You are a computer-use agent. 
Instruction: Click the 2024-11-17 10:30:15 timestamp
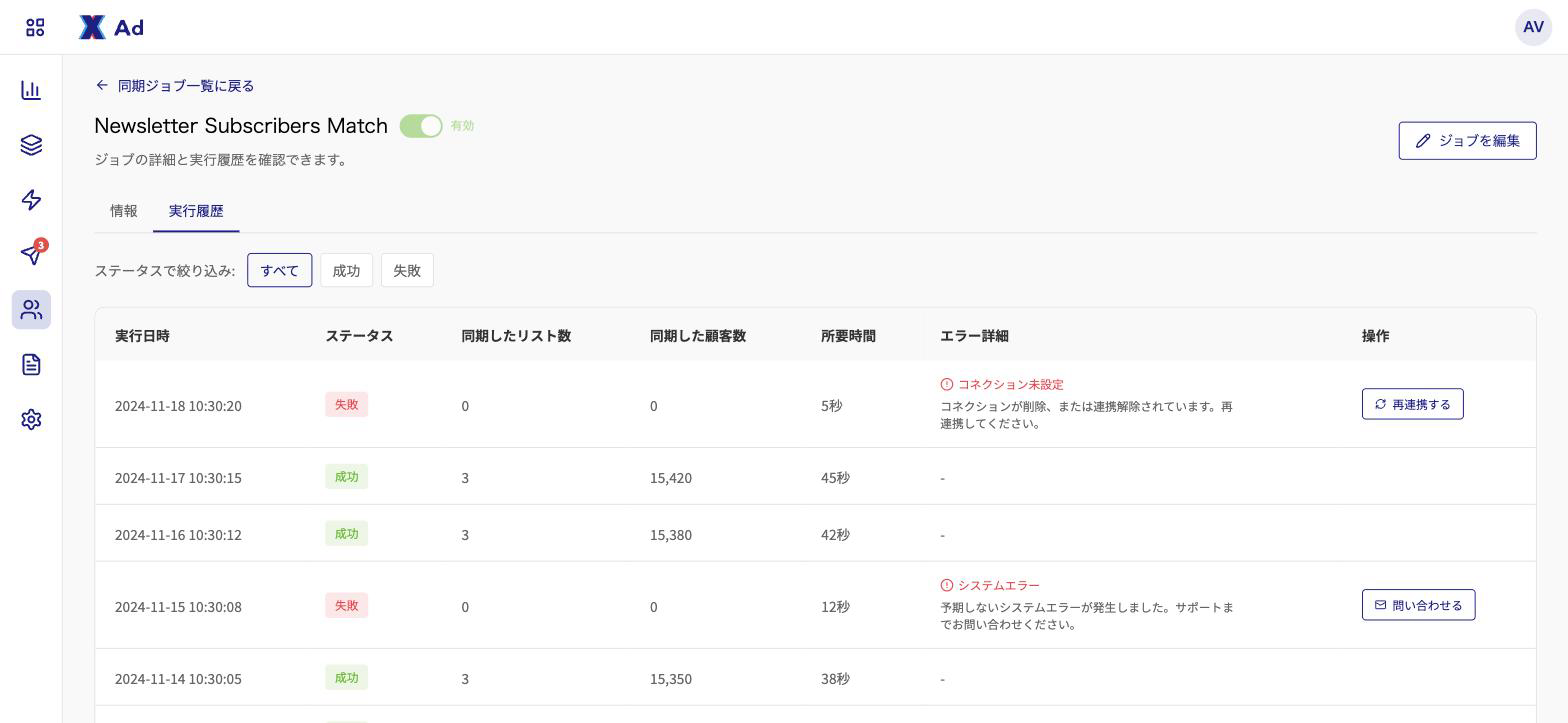178,478
